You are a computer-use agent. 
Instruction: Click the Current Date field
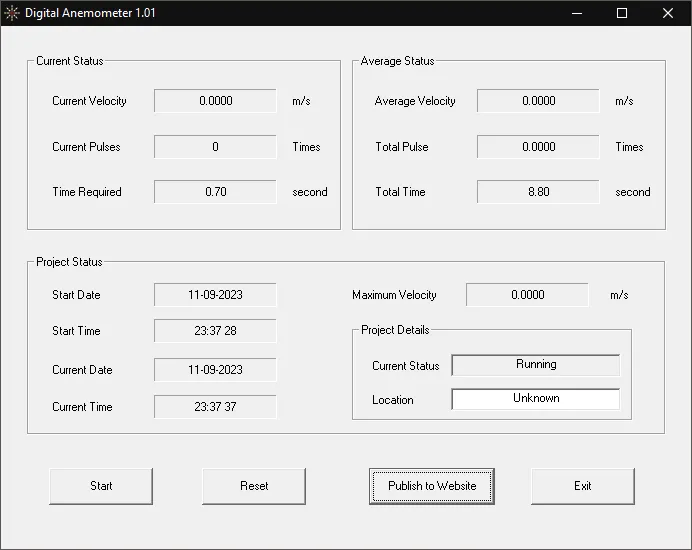point(215,370)
